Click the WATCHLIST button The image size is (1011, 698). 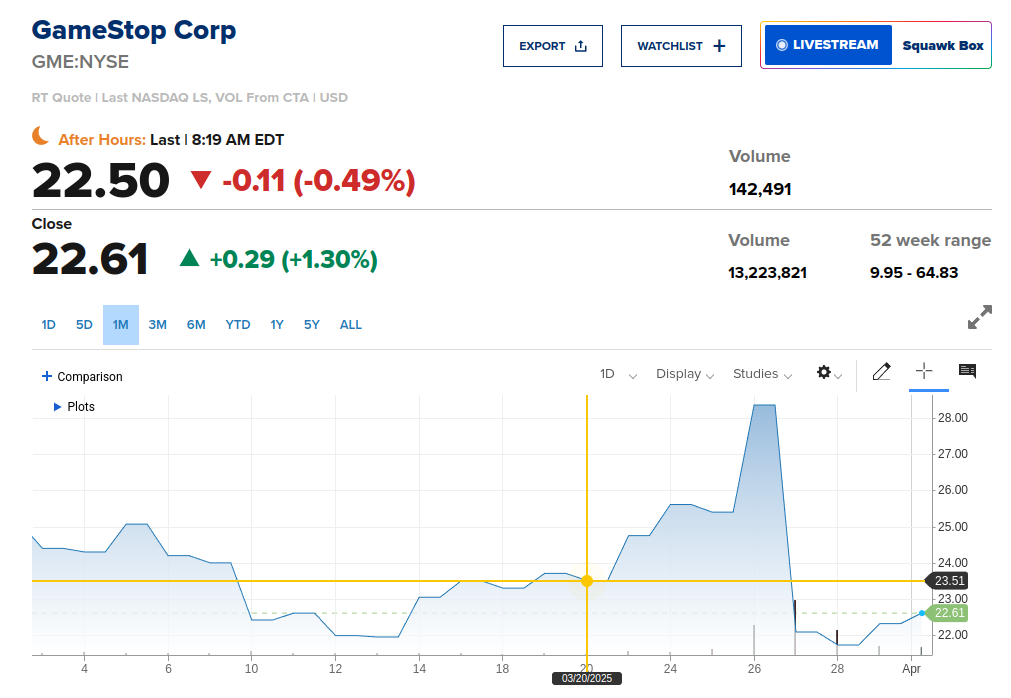click(x=681, y=46)
